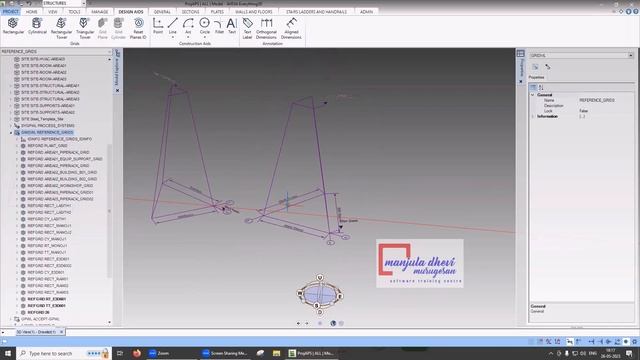This screenshot has height=360, width=640.
Task: Click the Orthogonal Dimensions tool
Action: coord(266,28)
